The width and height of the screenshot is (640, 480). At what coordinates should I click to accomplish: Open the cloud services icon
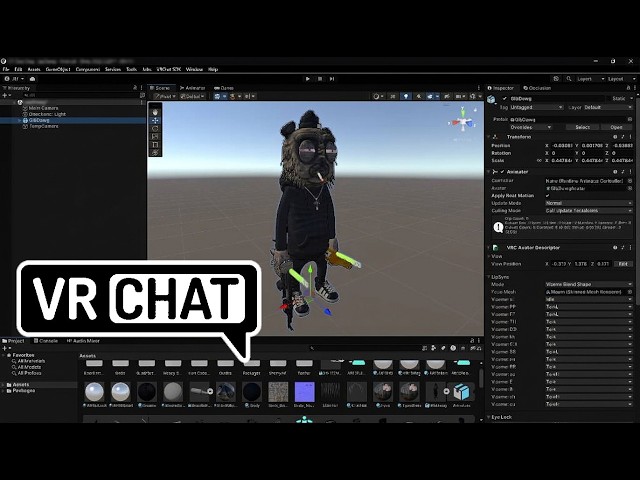[32, 79]
